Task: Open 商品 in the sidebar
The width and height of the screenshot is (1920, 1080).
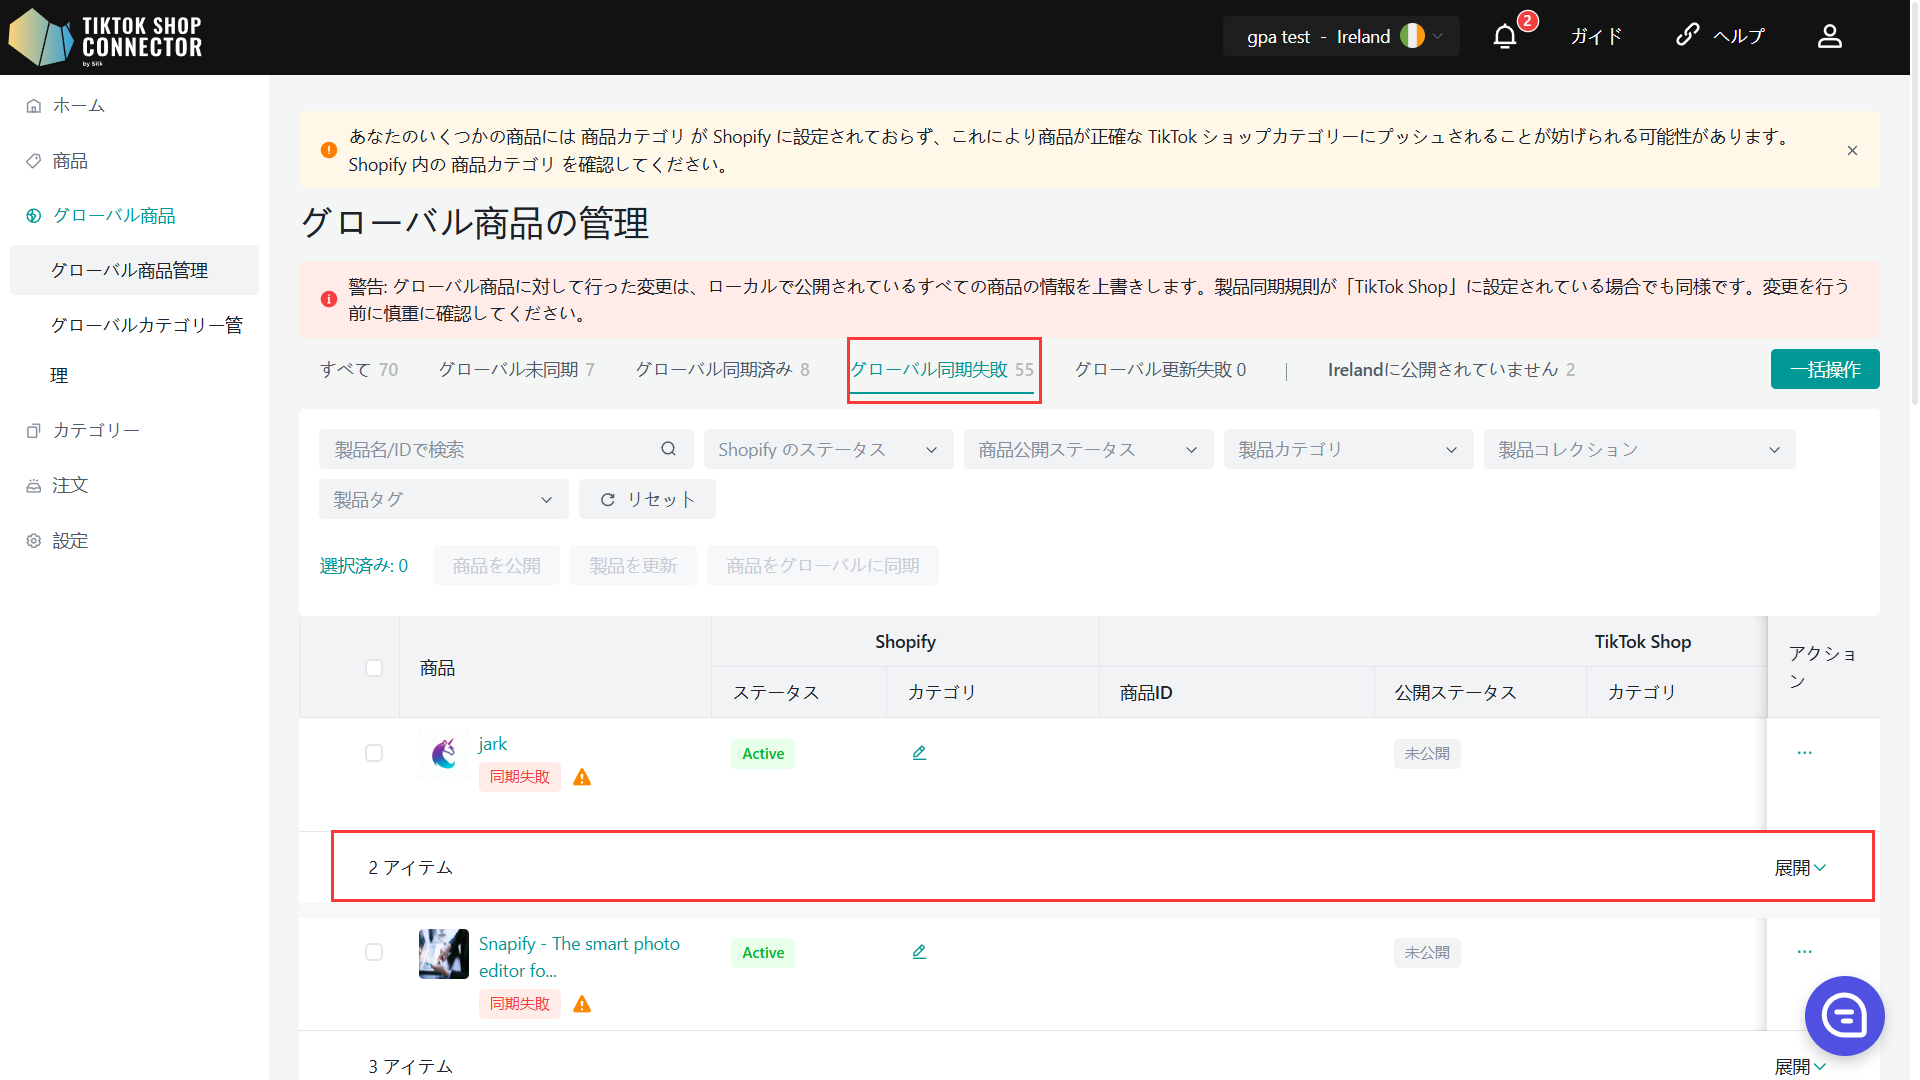Action: point(70,161)
